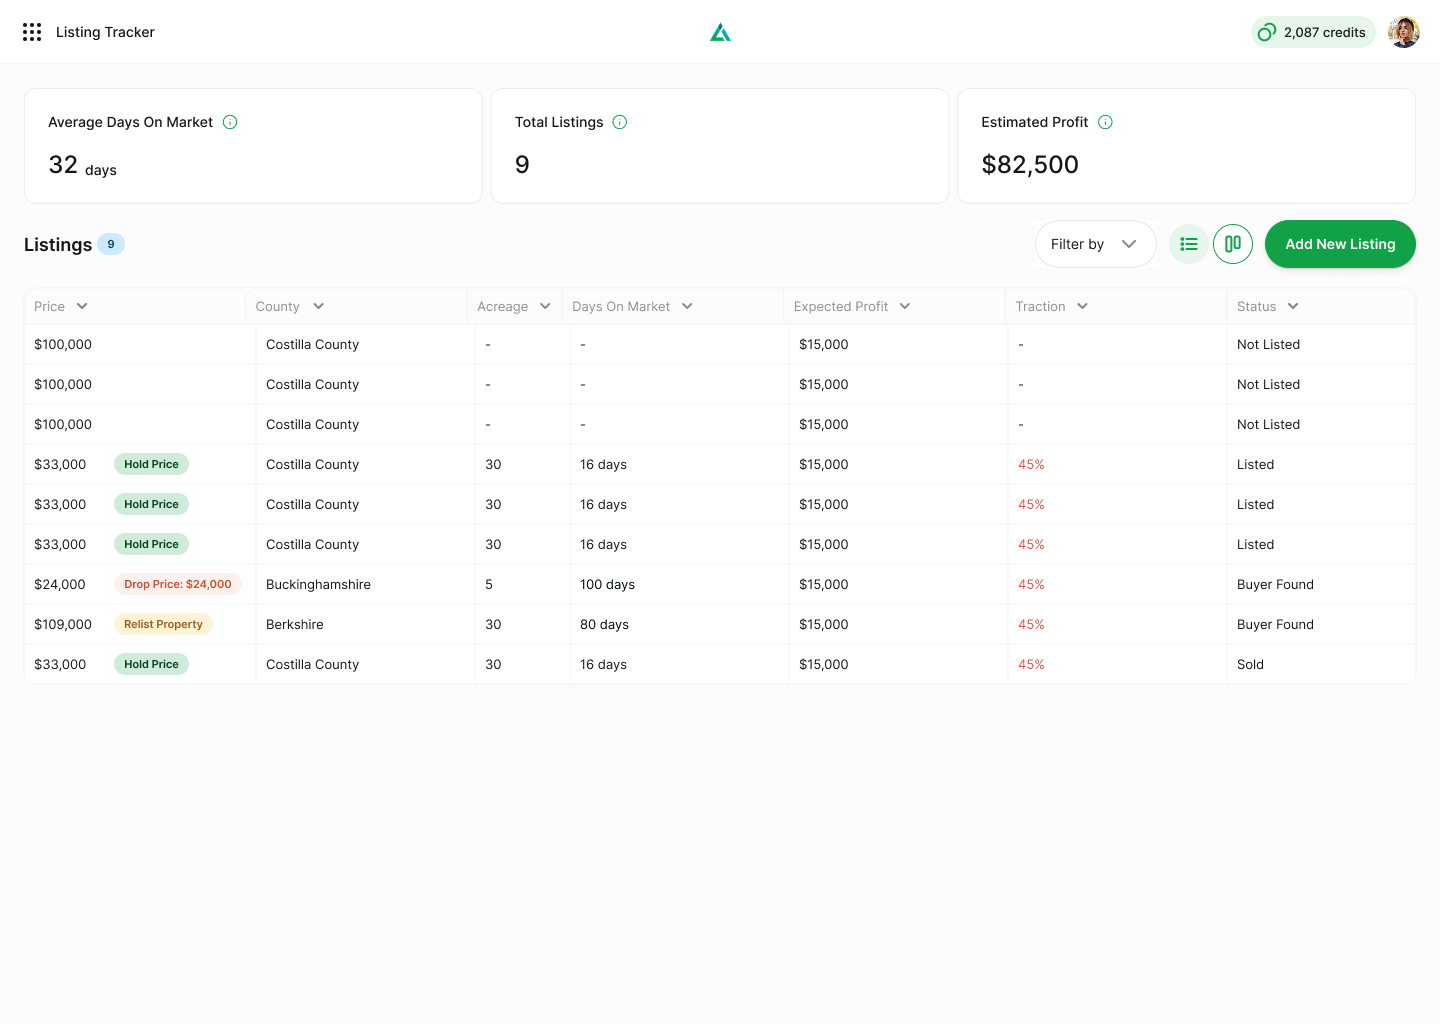
Task: Show info for Average Days On Market
Action: point(230,122)
